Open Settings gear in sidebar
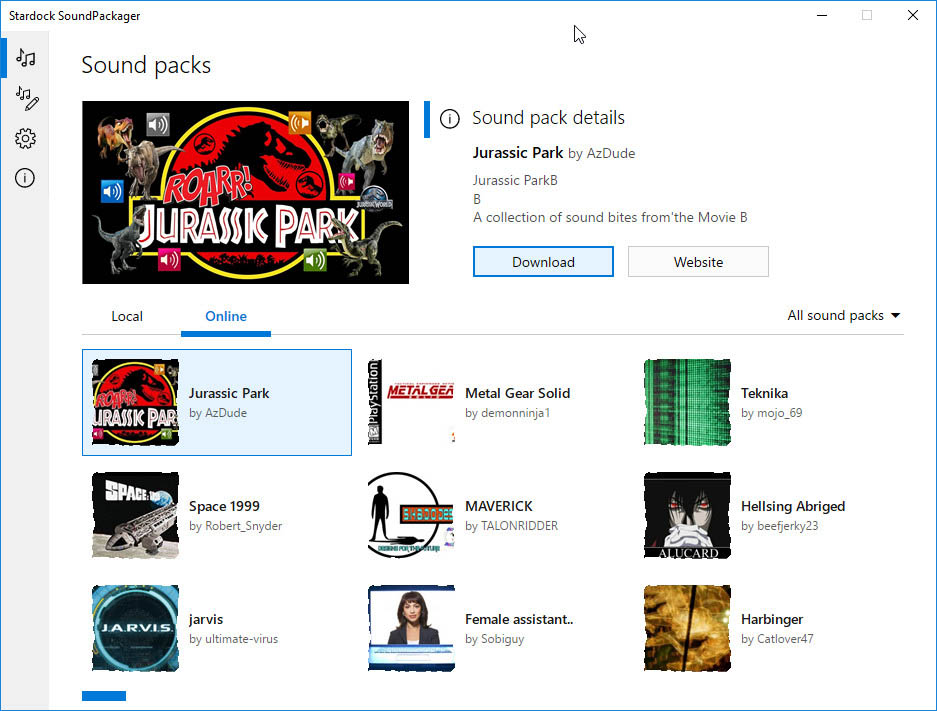This screenshot has width=937, height=711. (x=25, y=139)
